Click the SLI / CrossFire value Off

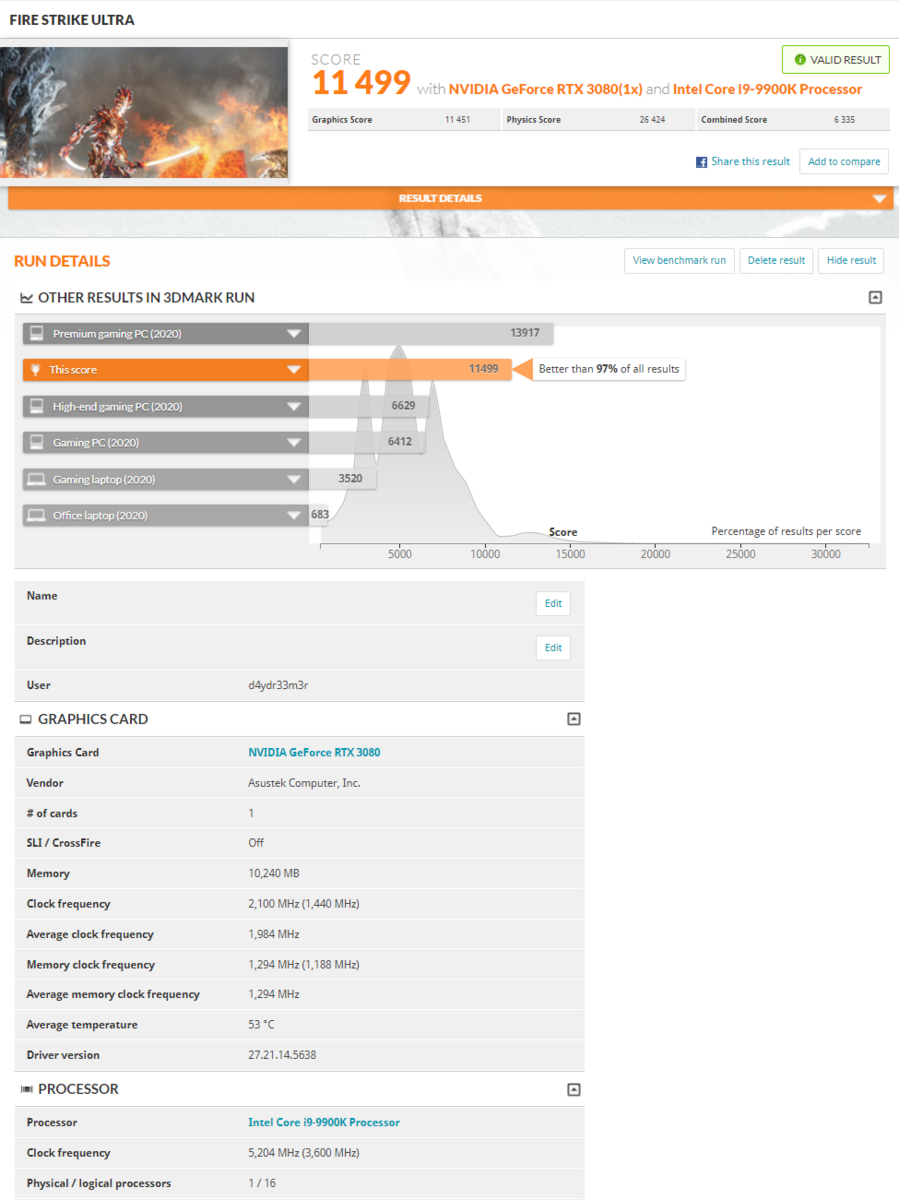click(256, 844)
